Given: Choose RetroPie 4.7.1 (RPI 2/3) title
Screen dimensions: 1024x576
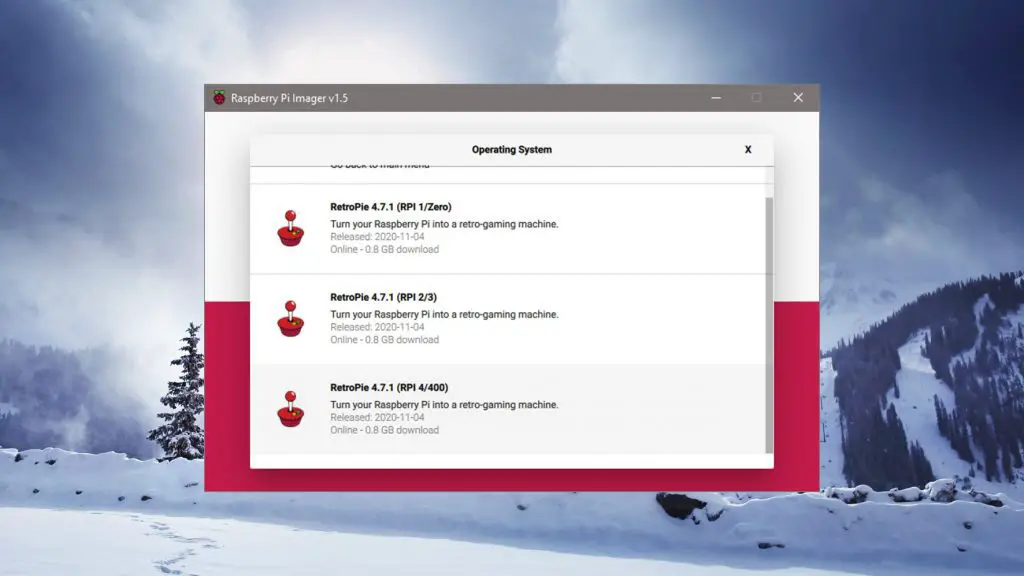Looking at the screenshot, I should [x=383, y=297].
